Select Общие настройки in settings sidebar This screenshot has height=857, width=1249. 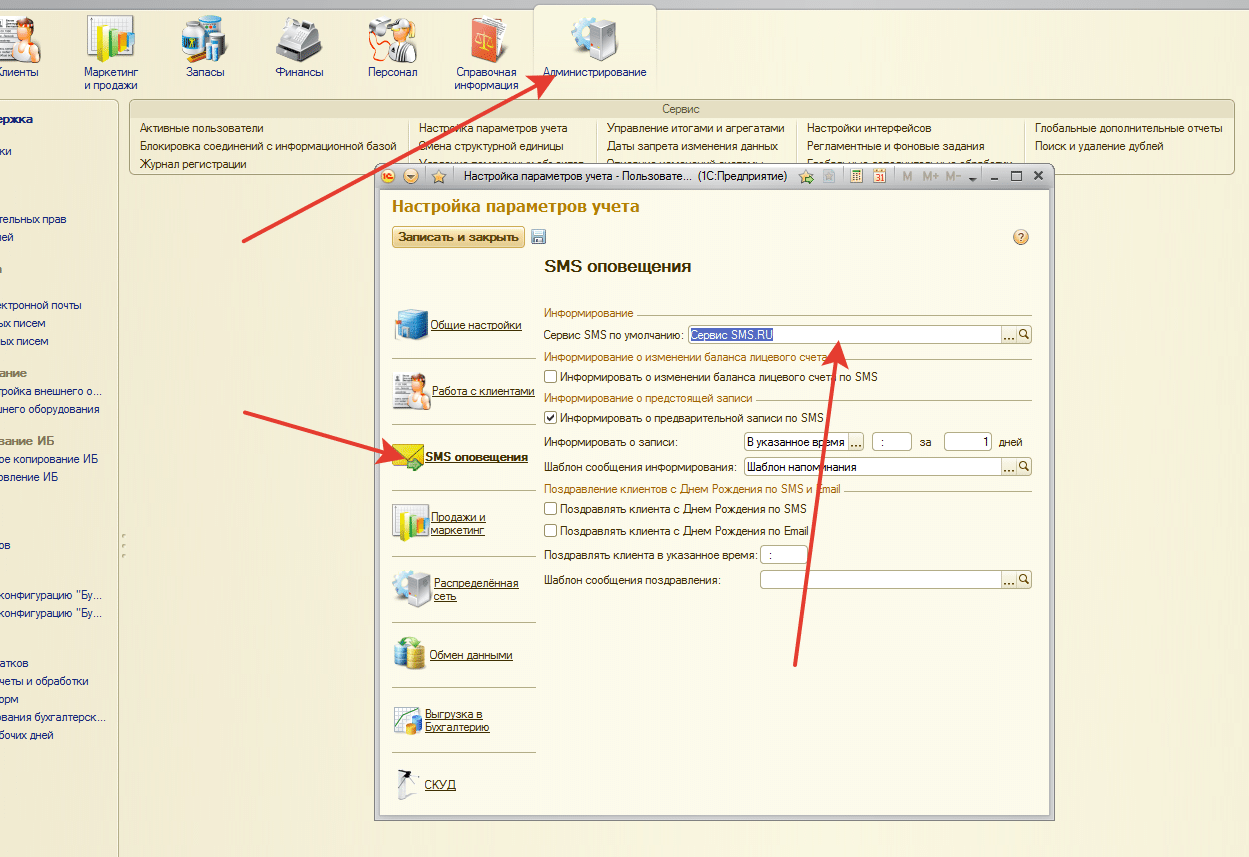(x=475, y=325)
